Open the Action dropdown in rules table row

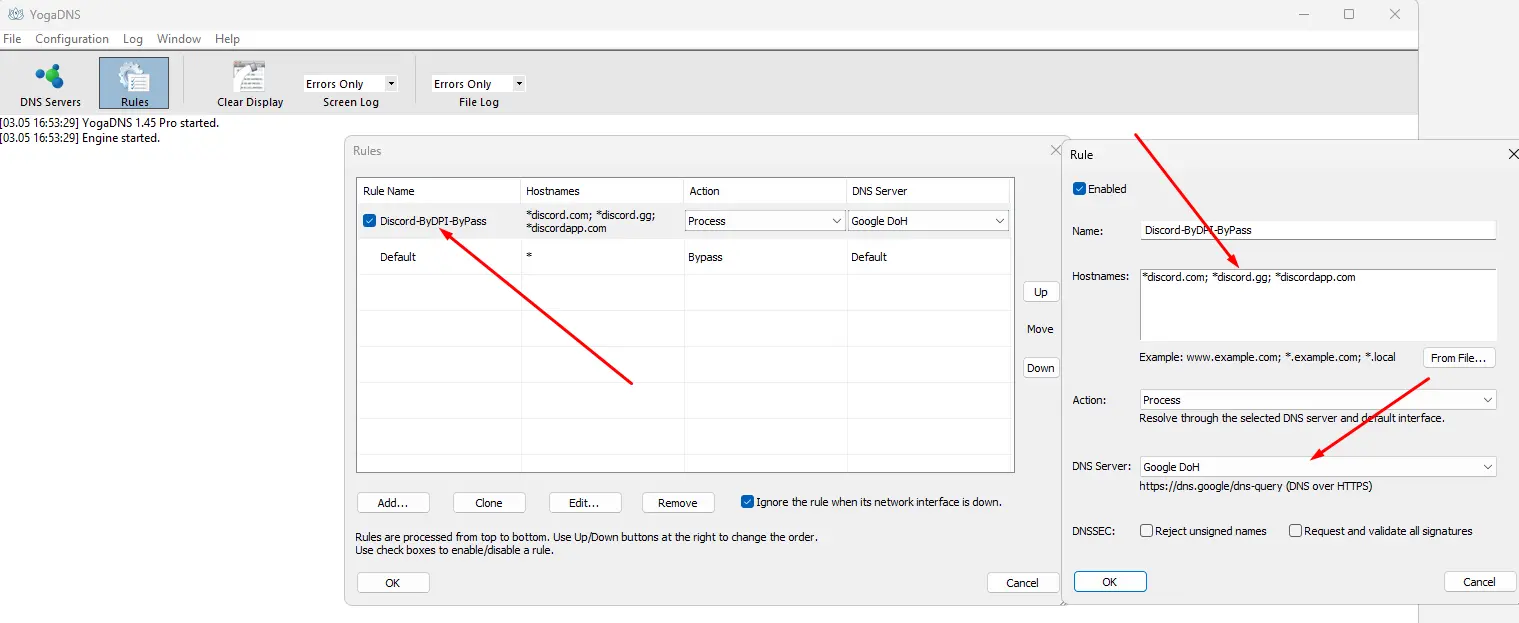(x=765, y=221)
